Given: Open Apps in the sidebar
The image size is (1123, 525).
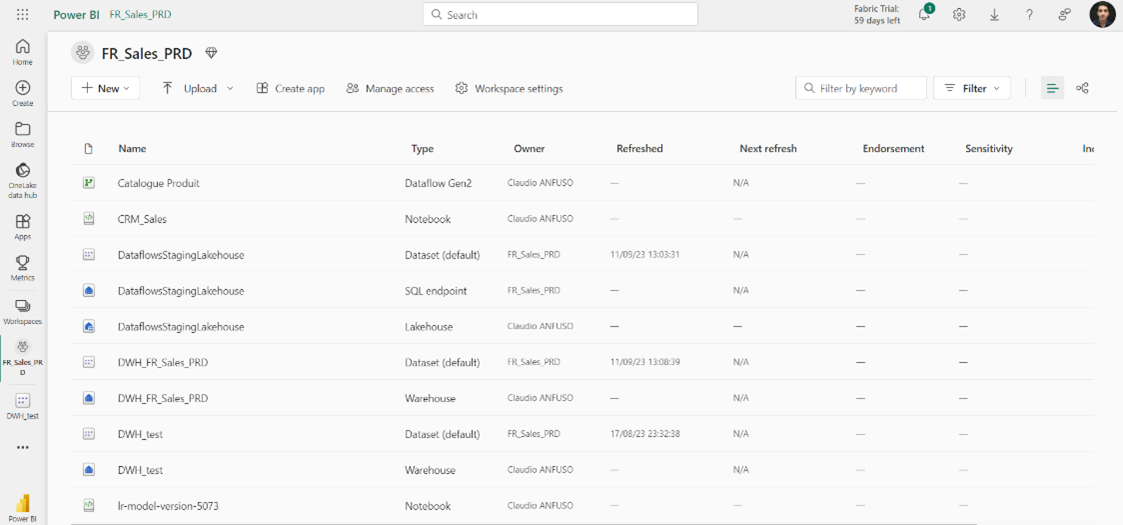Looking at the screenshot, I should click(22, 226).
